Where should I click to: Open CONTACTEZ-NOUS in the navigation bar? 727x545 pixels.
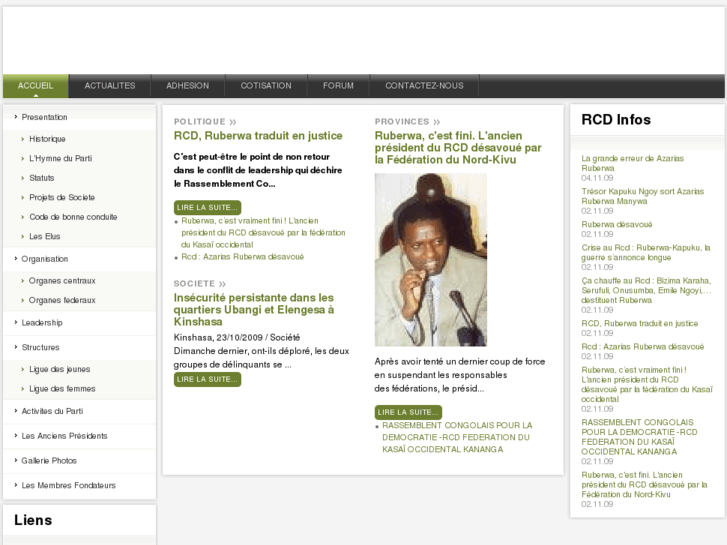(x=424, y=86)
